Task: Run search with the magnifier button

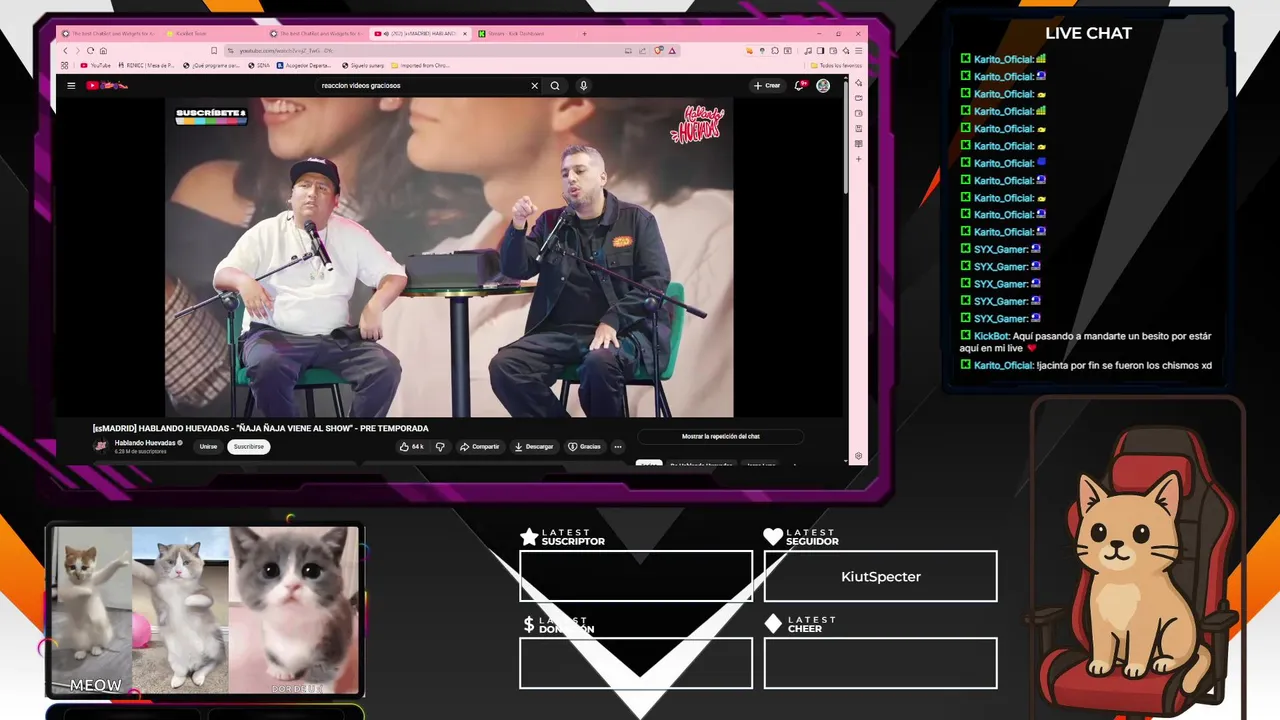Action: 555,86
